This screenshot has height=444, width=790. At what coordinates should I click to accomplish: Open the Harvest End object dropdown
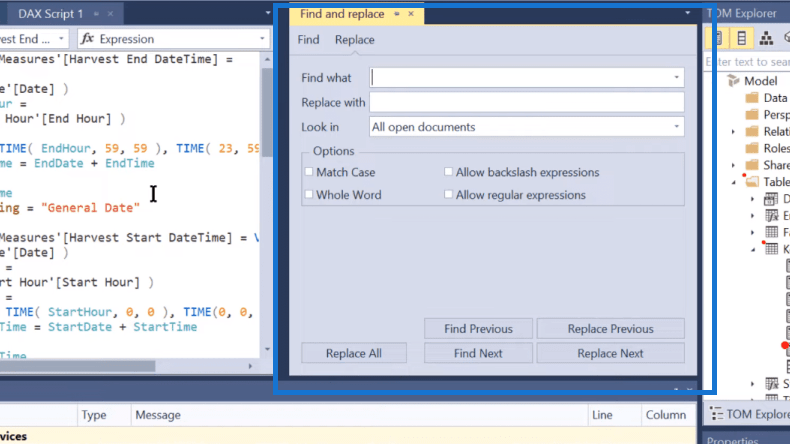click(x=61, y=39)
